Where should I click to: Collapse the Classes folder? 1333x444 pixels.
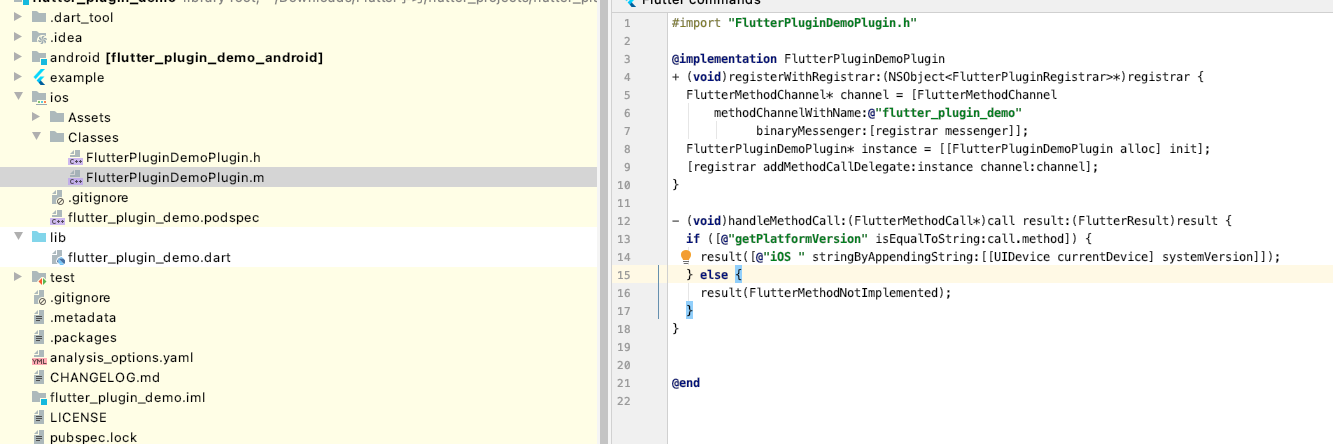point(37,137)
